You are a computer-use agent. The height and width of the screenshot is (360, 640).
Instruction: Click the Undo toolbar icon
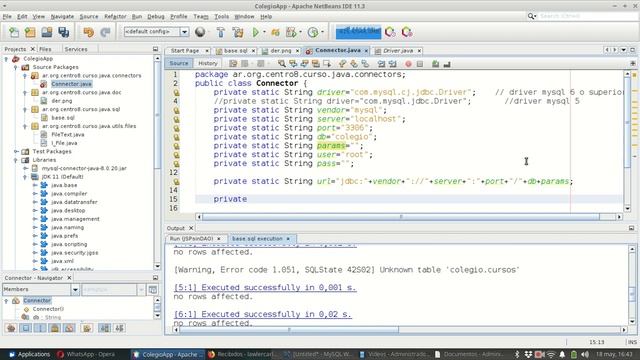tap(89, 32)
